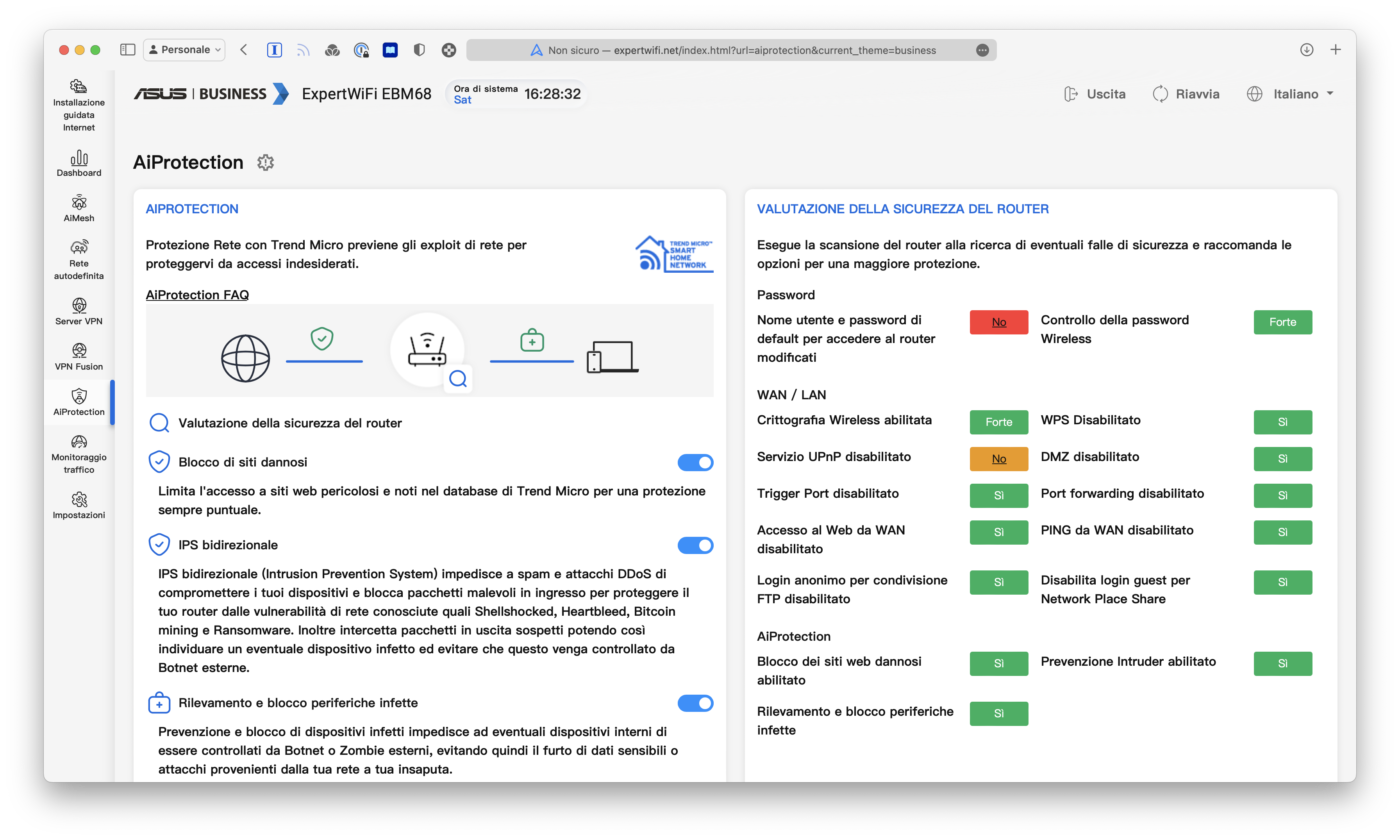Click Uscita to log out

click(x=1095, y=94)
